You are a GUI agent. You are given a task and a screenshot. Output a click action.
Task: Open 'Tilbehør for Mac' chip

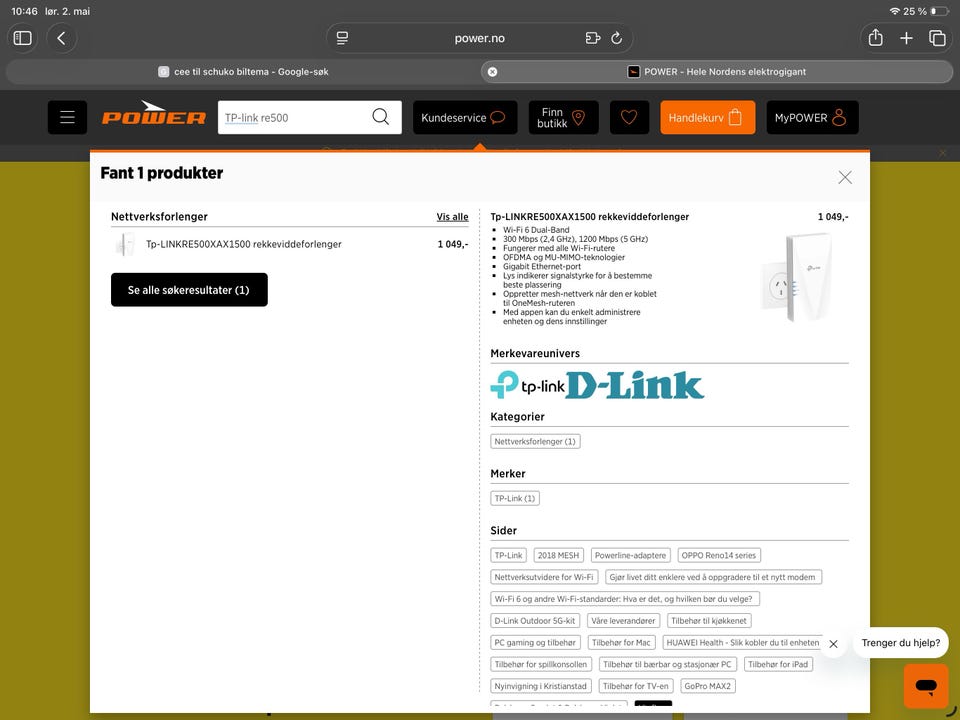coord(621,643)
